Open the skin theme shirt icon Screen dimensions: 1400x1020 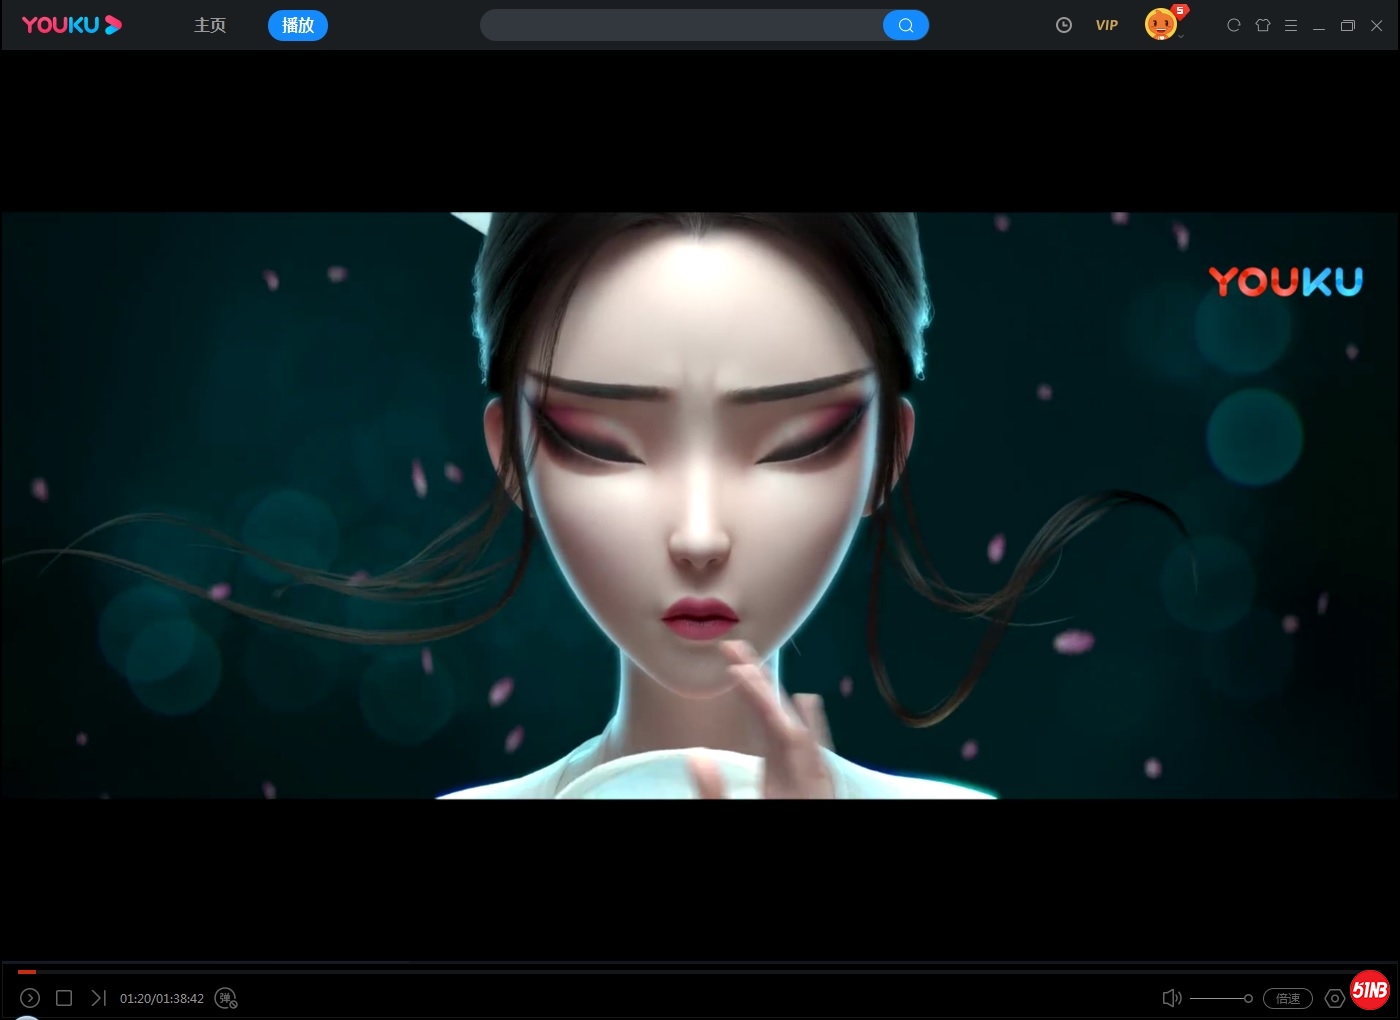[1263, 25]
